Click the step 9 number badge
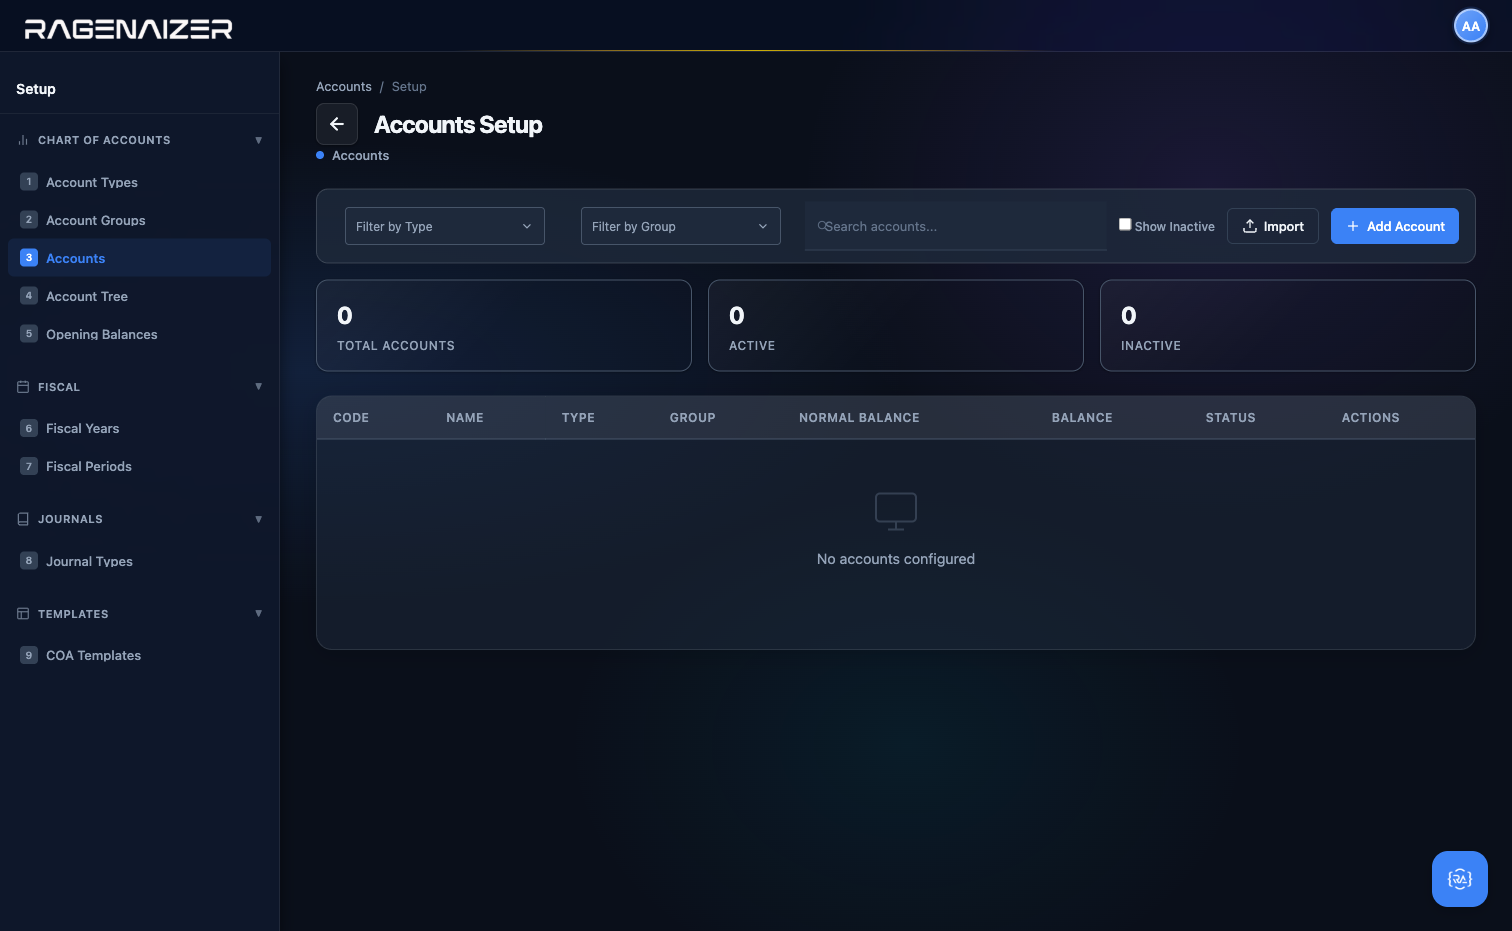This screenshot has width=1512, height=931. click(29, 655)
